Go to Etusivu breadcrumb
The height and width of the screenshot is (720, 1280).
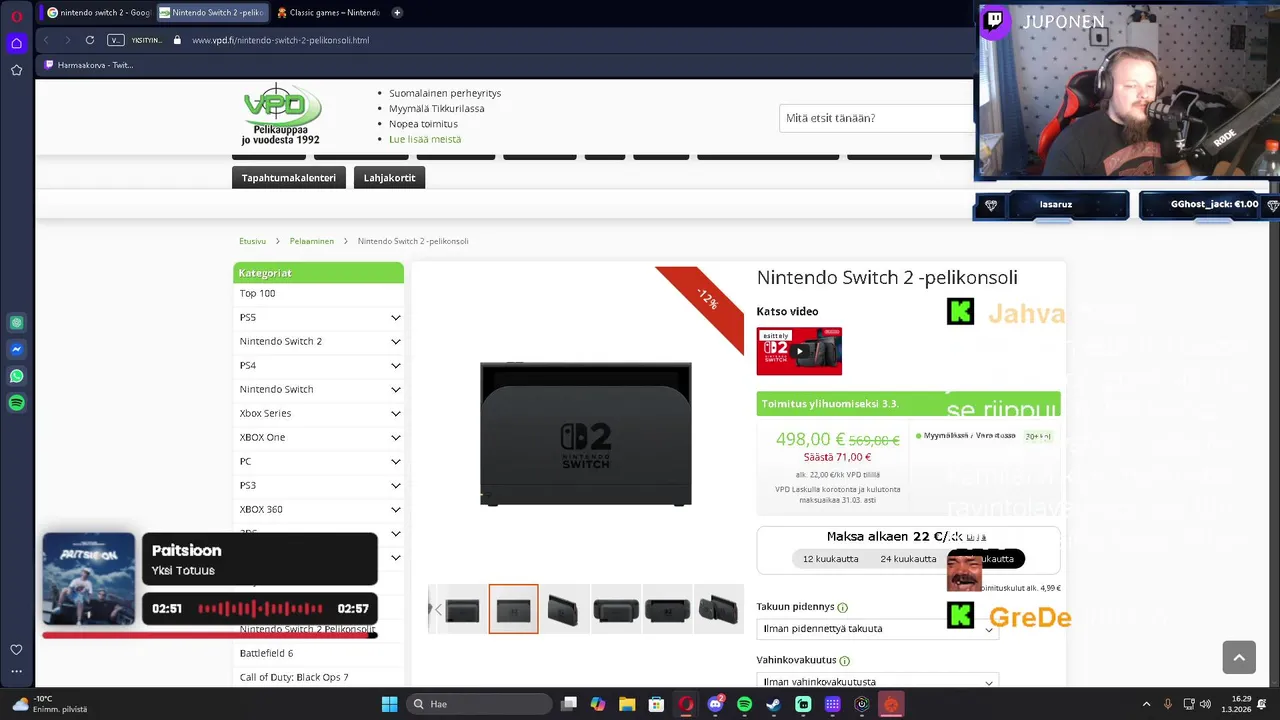pos(253,241)
